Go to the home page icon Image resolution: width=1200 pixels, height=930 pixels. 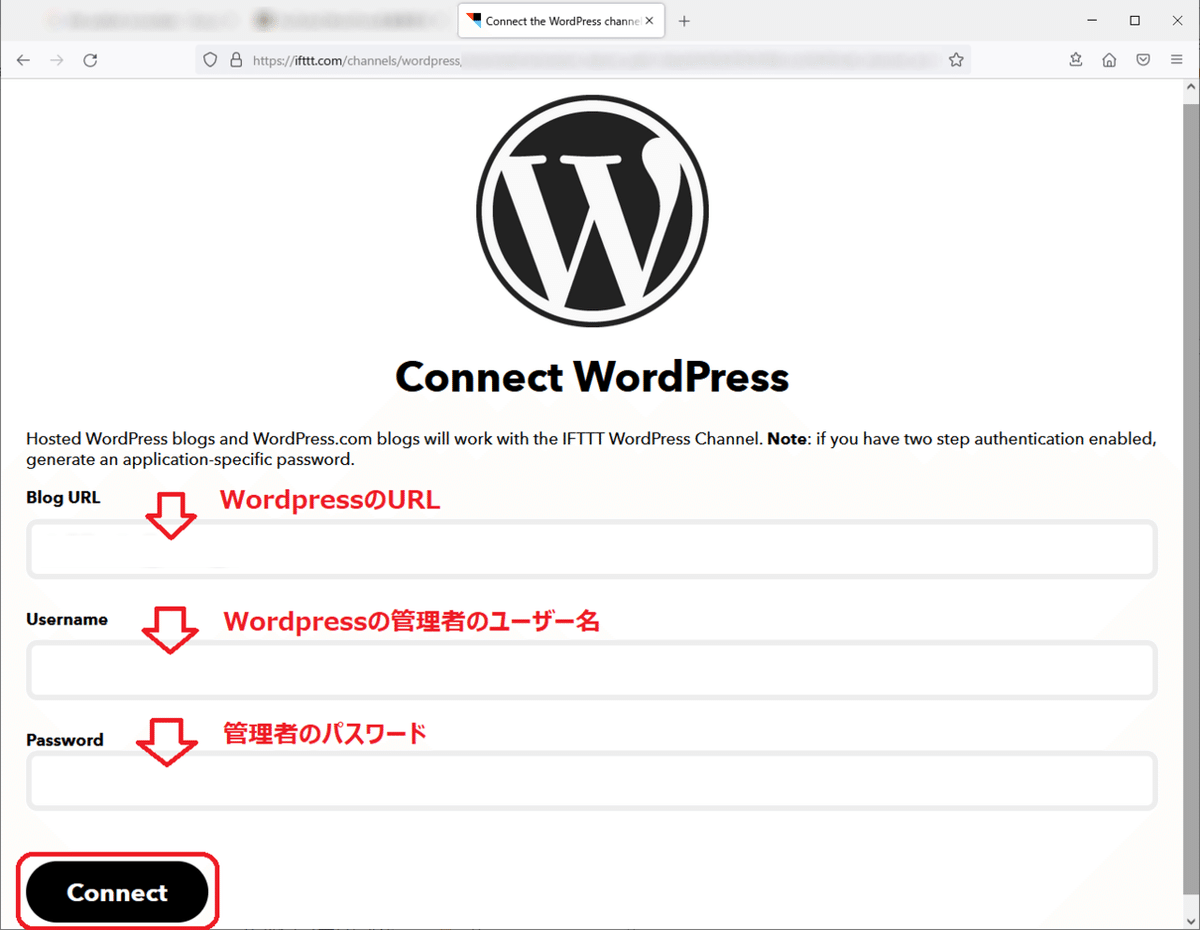(1109, 60)
